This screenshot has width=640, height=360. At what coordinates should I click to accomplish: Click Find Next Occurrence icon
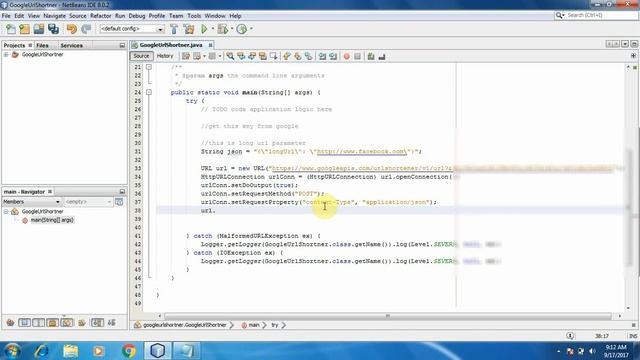[252, 56]
